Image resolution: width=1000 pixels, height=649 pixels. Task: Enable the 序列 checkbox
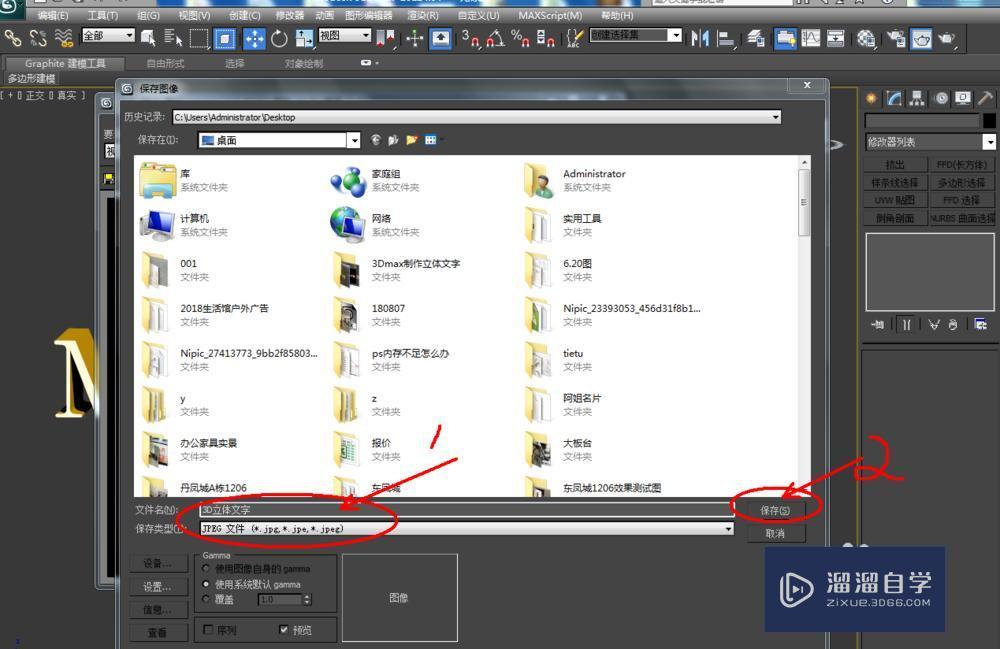pyautogui.click(x=208, y=630)
